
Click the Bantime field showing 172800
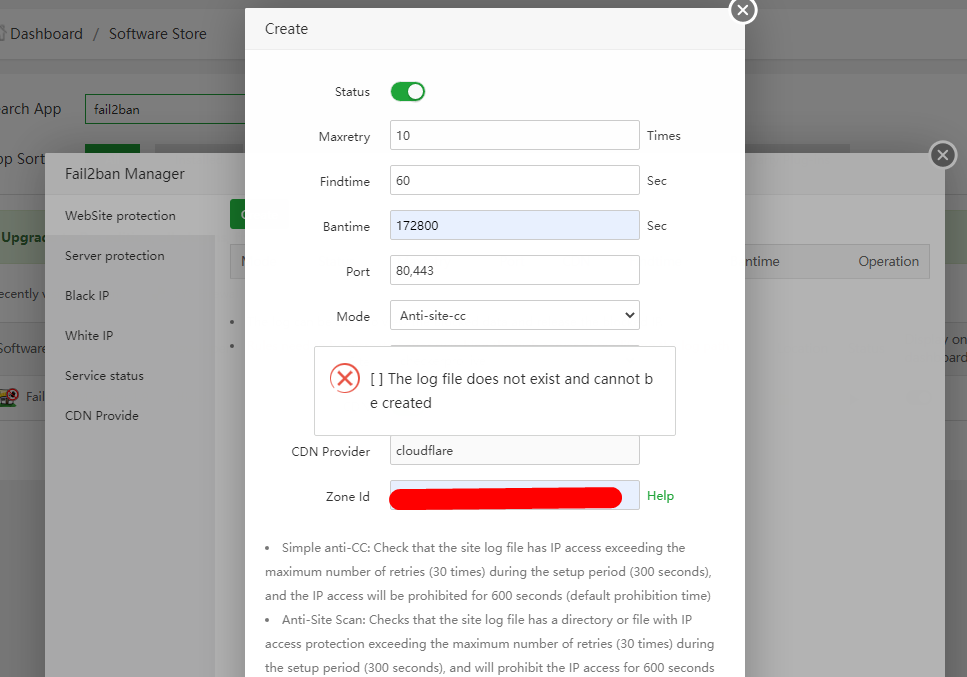tap(514, 226)
